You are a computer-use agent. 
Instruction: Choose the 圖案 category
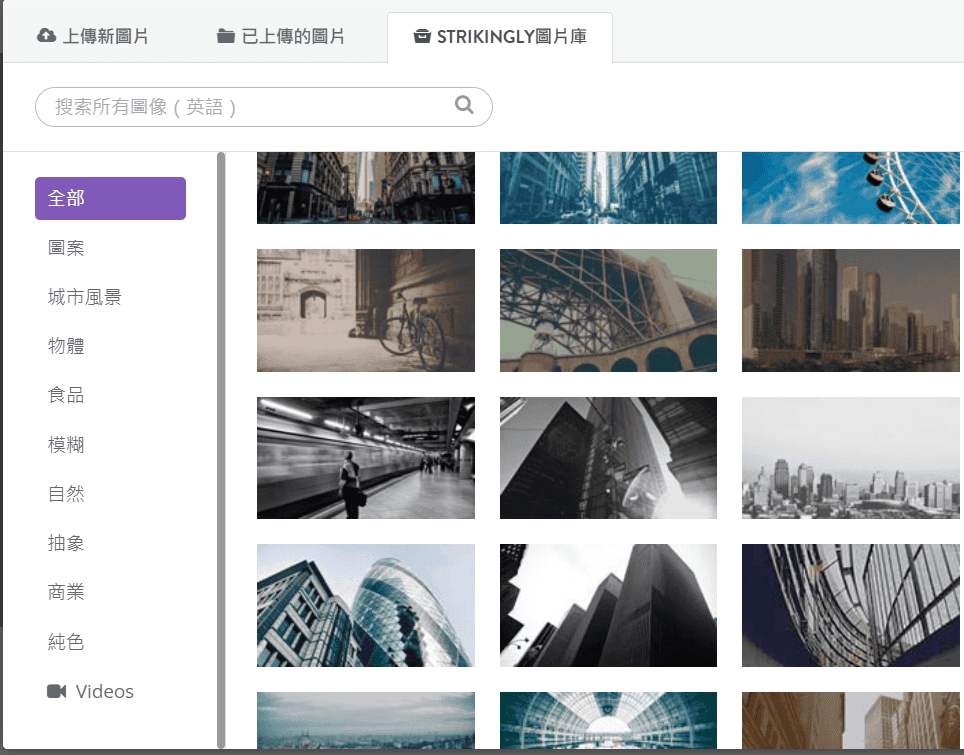pyautogui.click(x=66, y=248)
